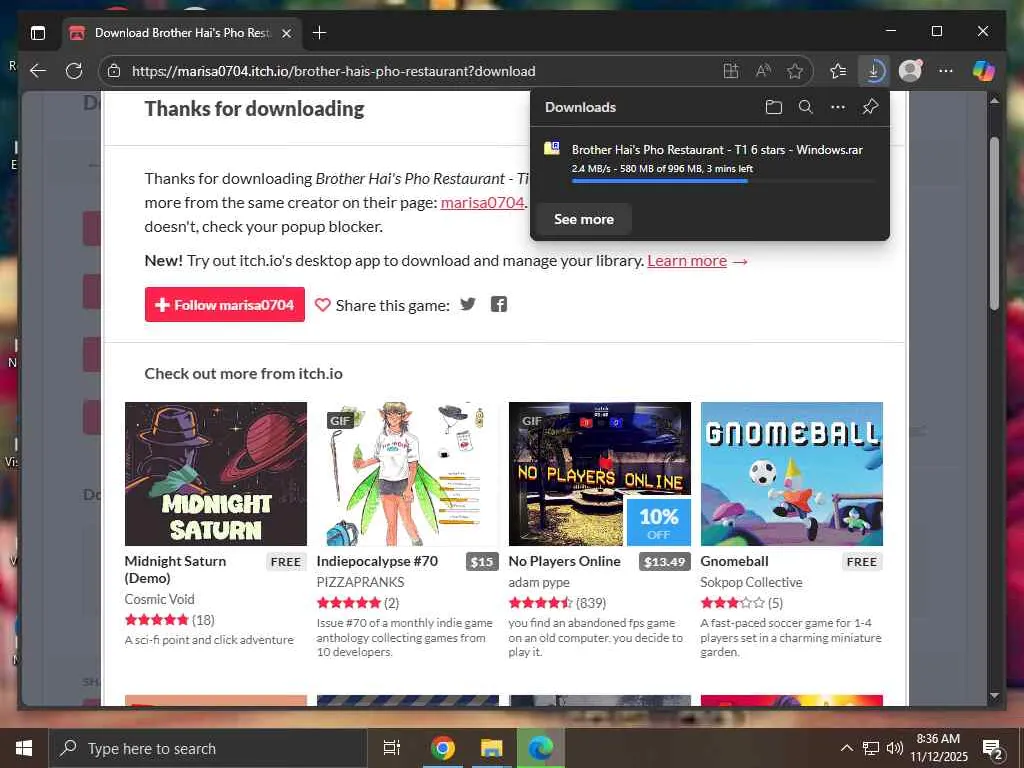Open Task View on taskbar
Screen dimensions: 1024x768
[x=392, y=748]
